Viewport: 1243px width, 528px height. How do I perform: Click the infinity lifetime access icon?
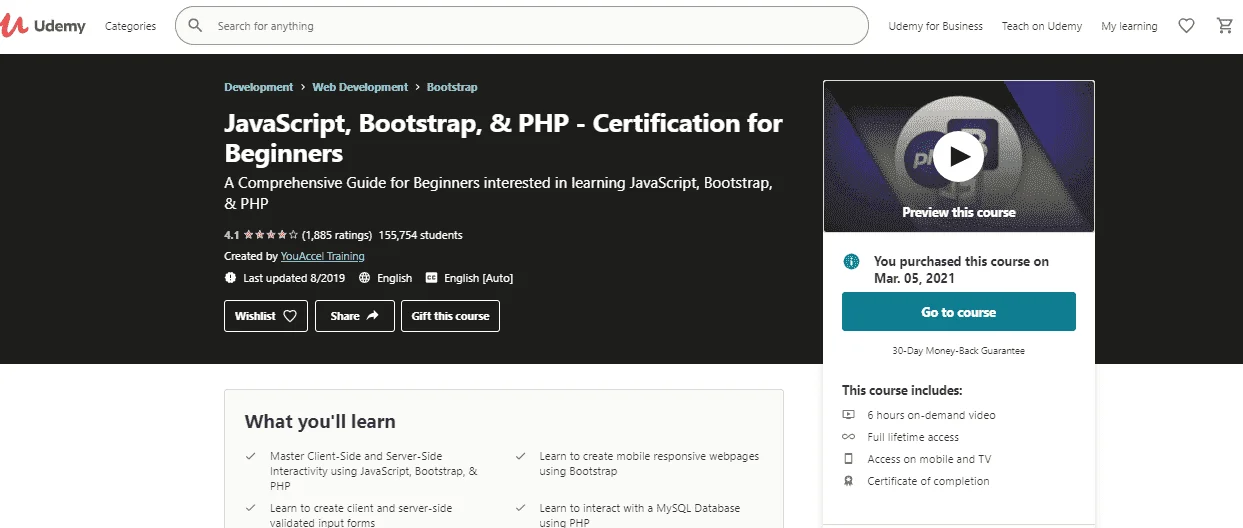pyautogui.click(x=848, y=437)
